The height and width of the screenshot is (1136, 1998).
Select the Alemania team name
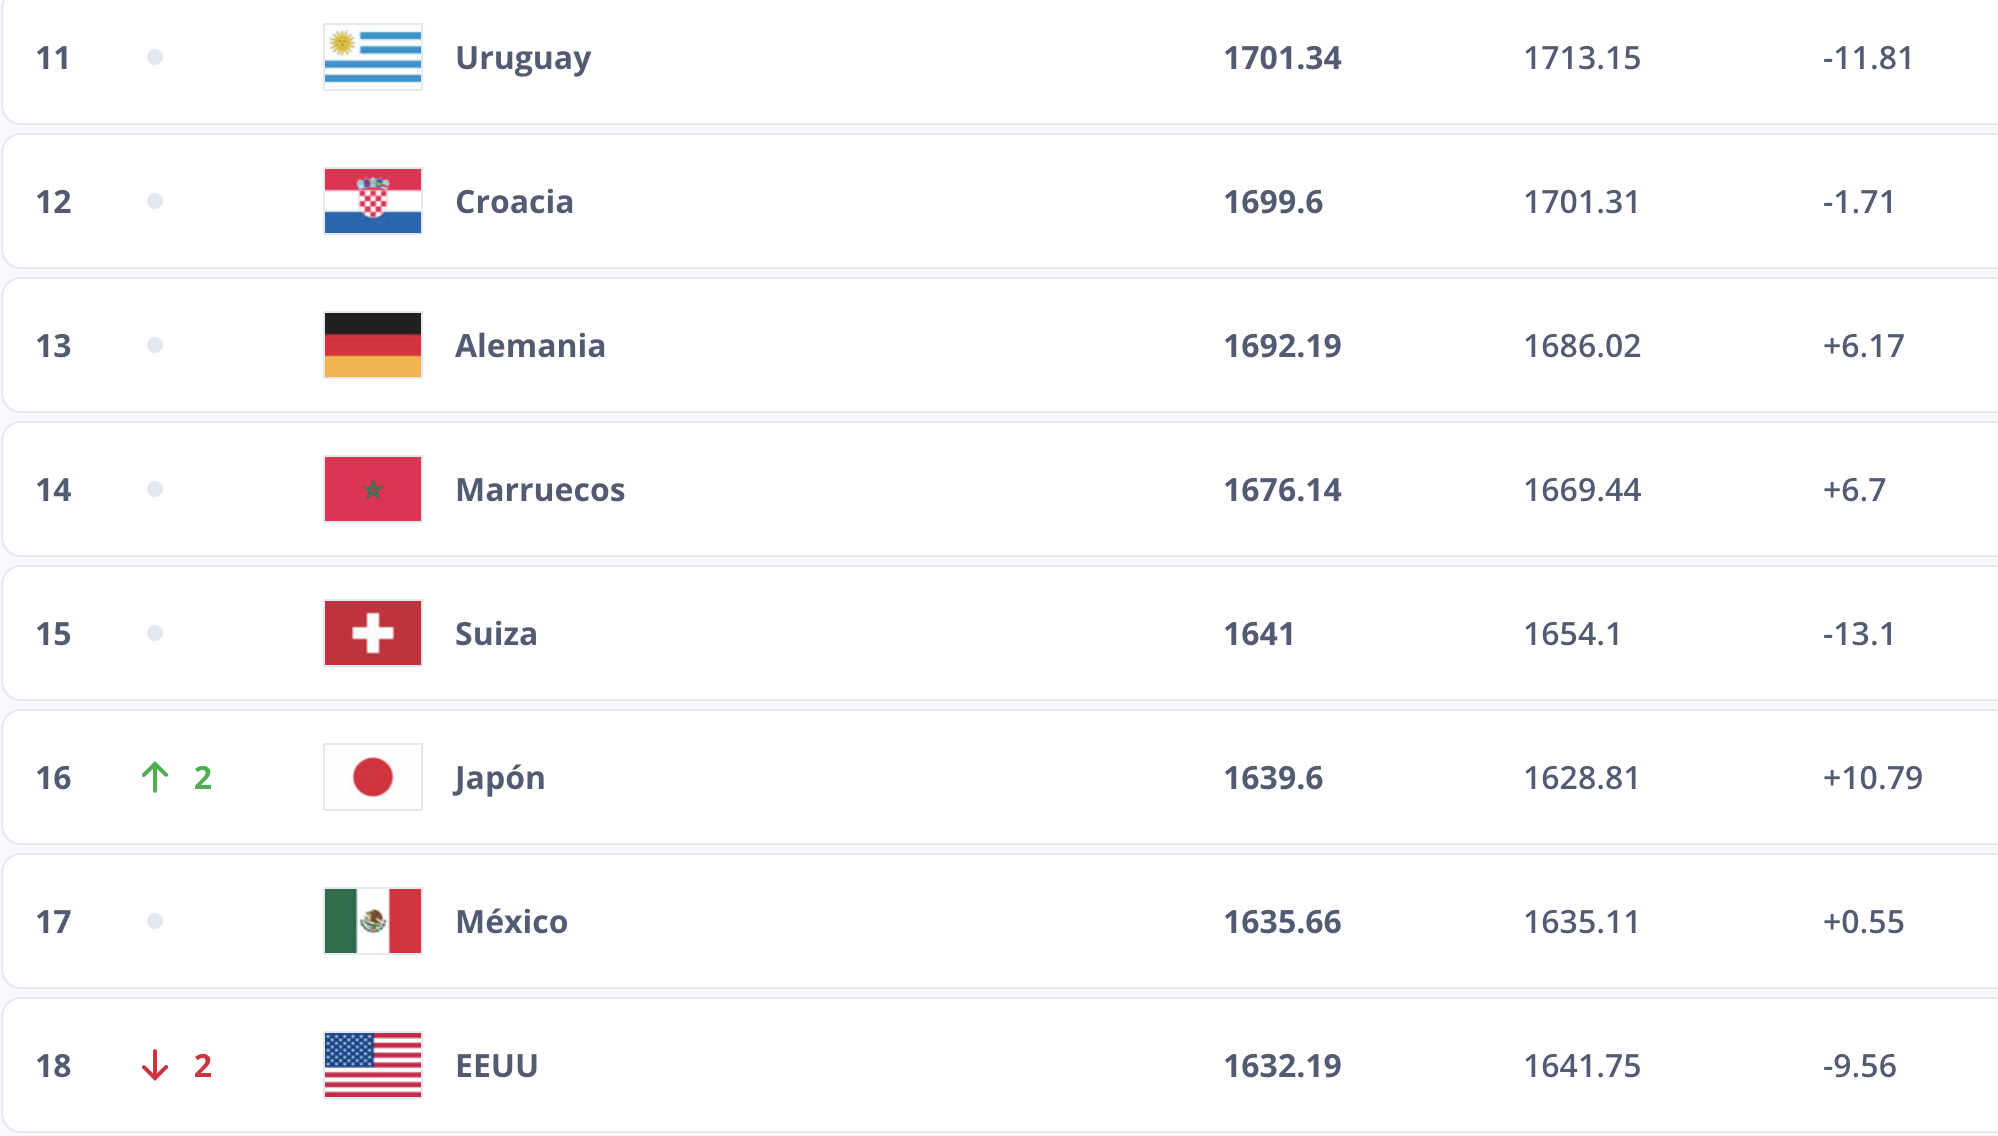coord(530,346)
